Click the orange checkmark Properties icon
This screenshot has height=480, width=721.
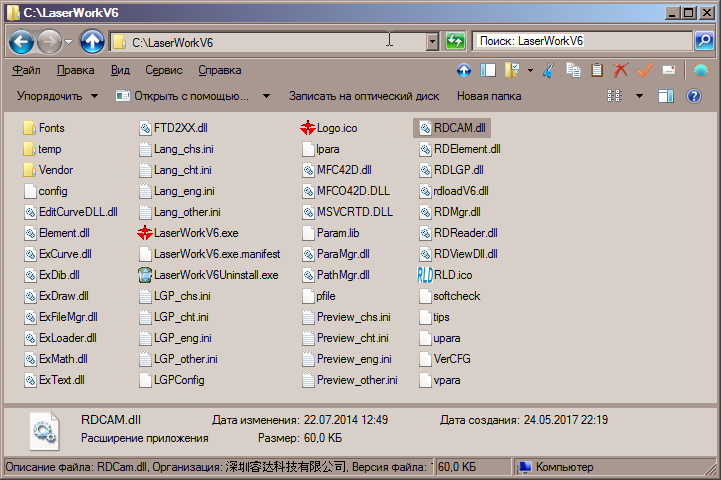645,70
